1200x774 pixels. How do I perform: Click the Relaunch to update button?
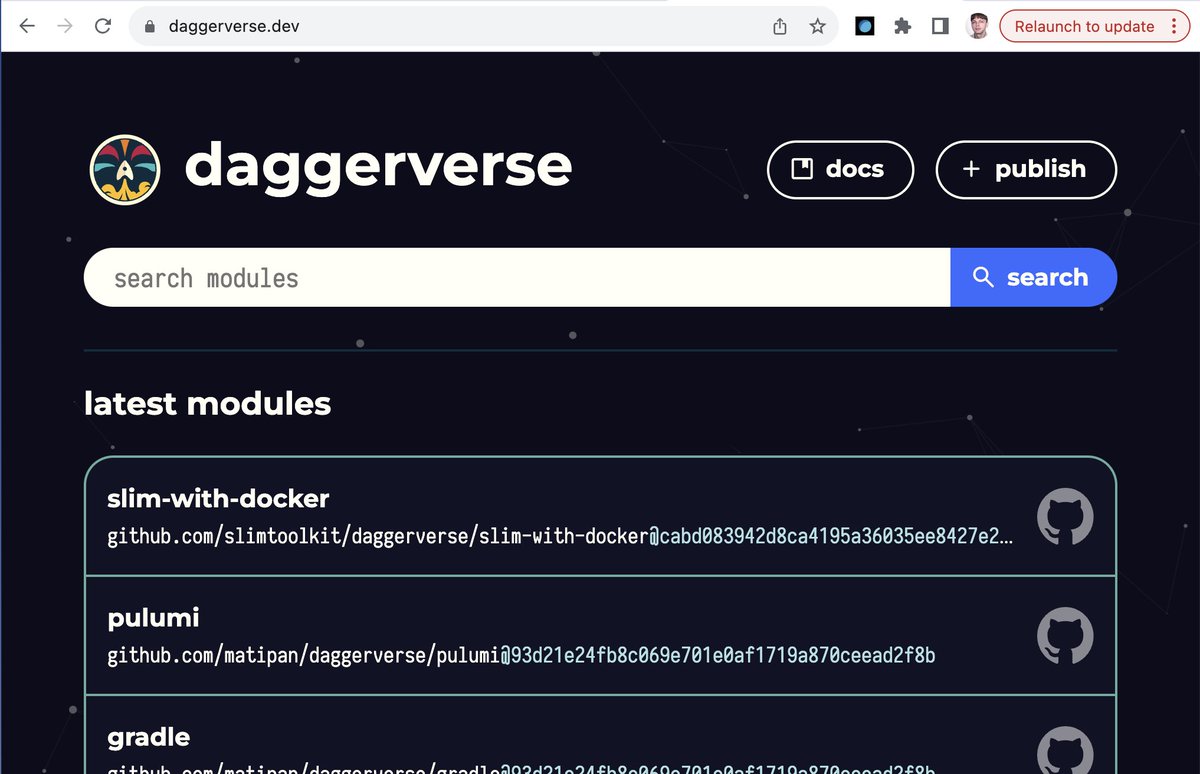click(x=1084, y=27)
